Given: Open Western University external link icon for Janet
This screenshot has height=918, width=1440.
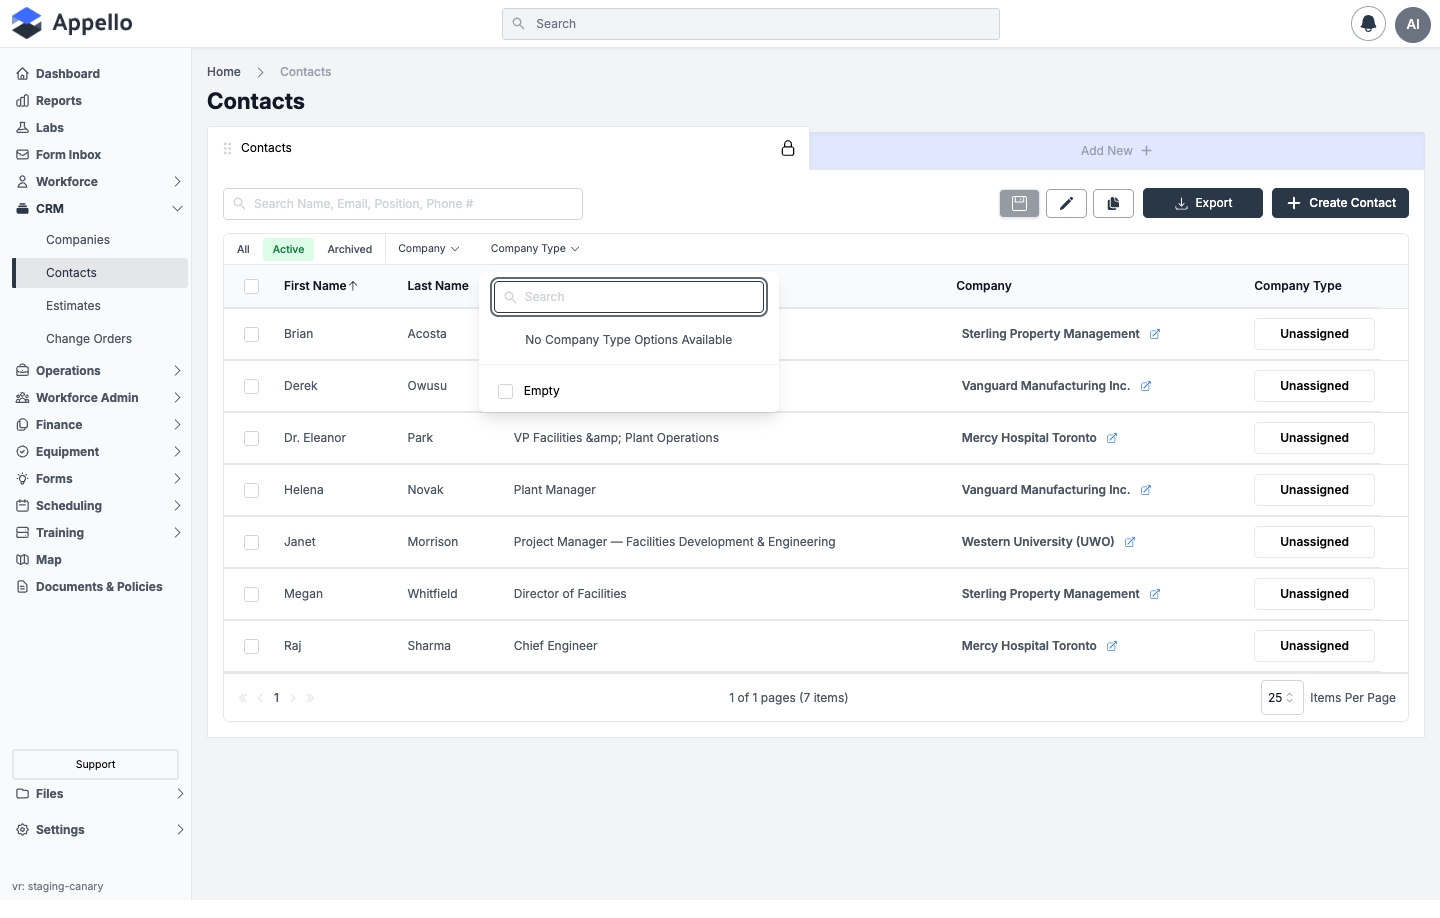Looking at the screenshot, I should [1130, 542].
